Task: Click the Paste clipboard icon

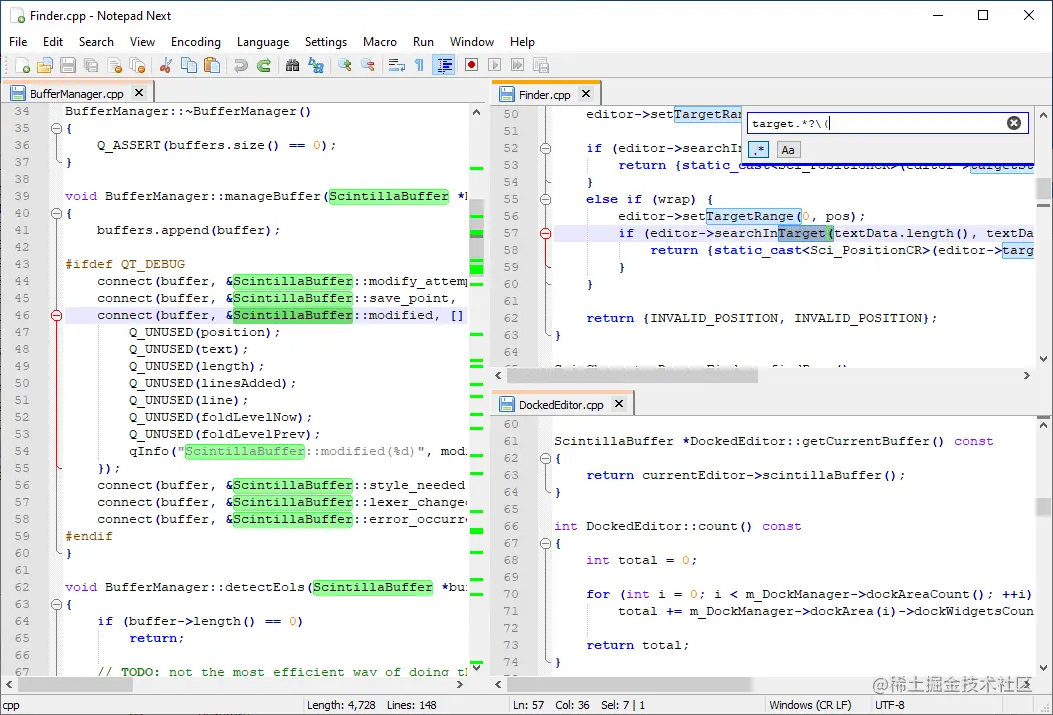Action: tap(212, 65)
